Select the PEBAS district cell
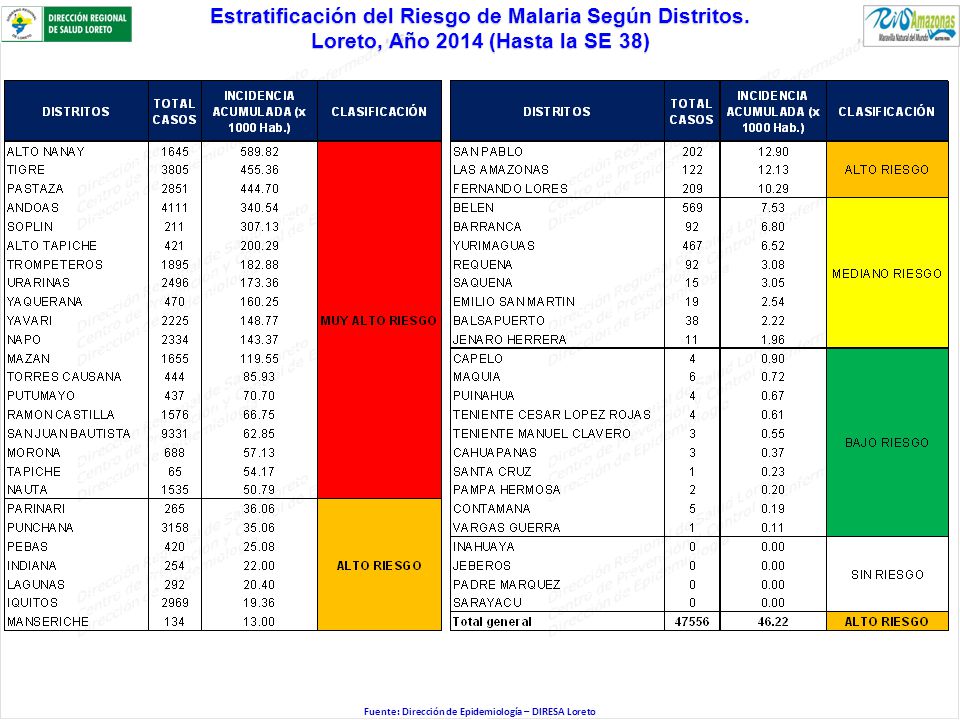Image resolution: width=960 pixels, height=720 pixels. 77,547
